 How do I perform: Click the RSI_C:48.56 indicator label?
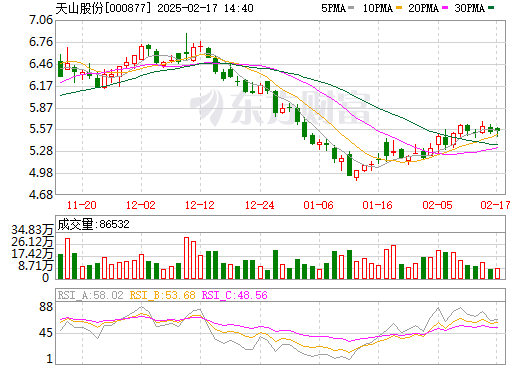(x=235, y=295)
